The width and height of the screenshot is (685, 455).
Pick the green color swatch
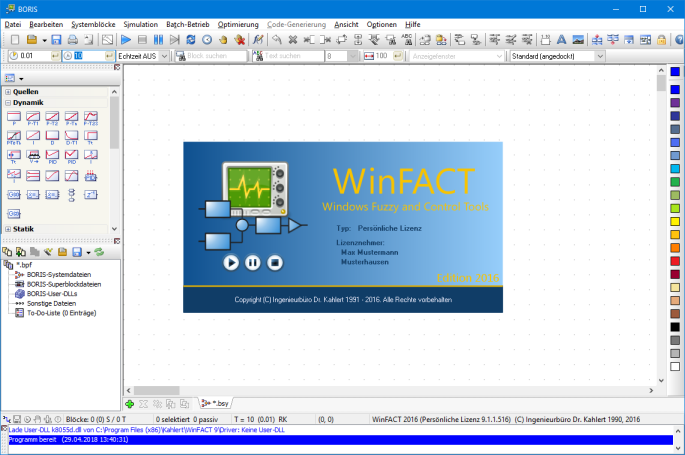coord(675,182)
